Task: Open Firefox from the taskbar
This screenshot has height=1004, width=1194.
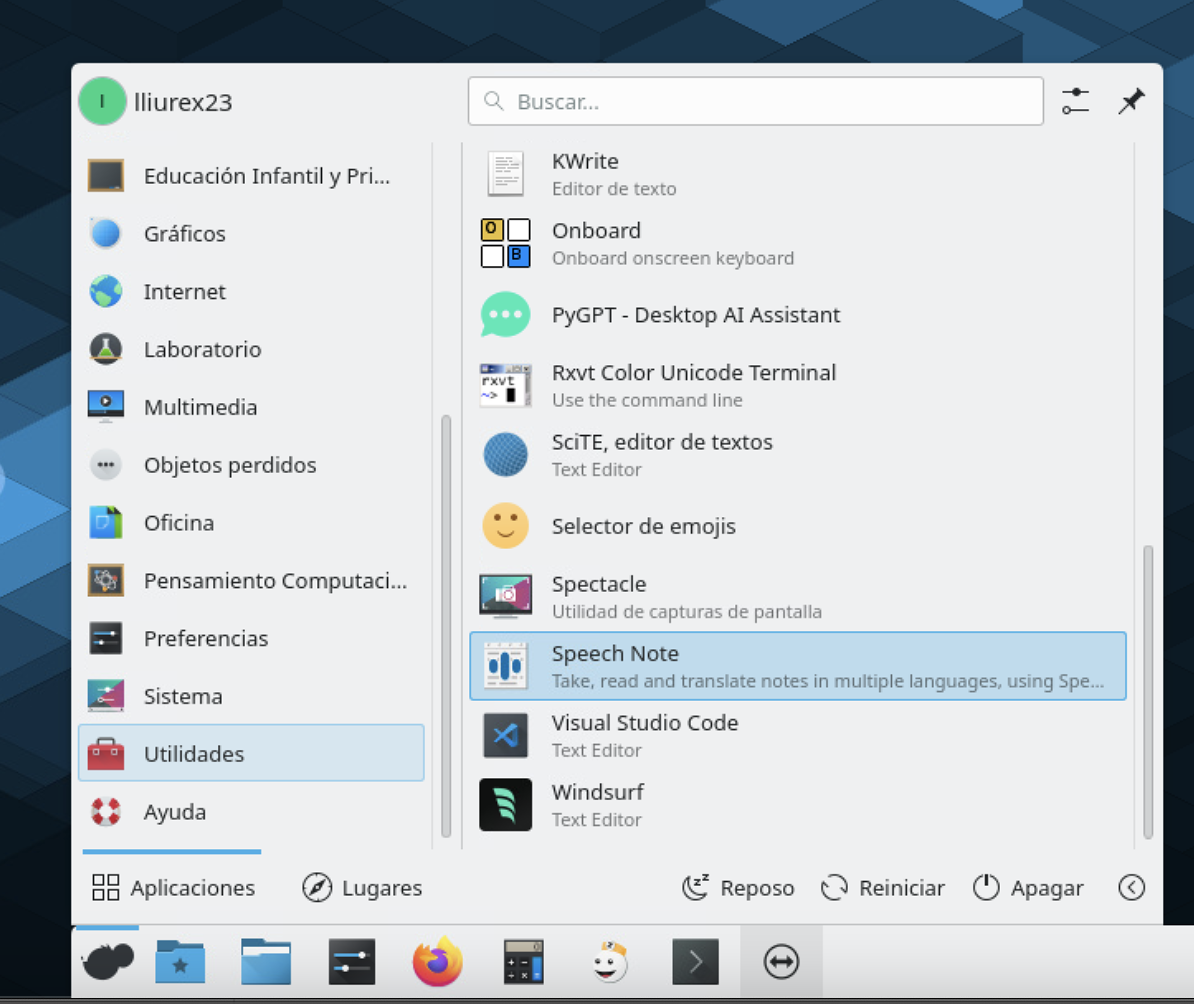Action: 437,962
